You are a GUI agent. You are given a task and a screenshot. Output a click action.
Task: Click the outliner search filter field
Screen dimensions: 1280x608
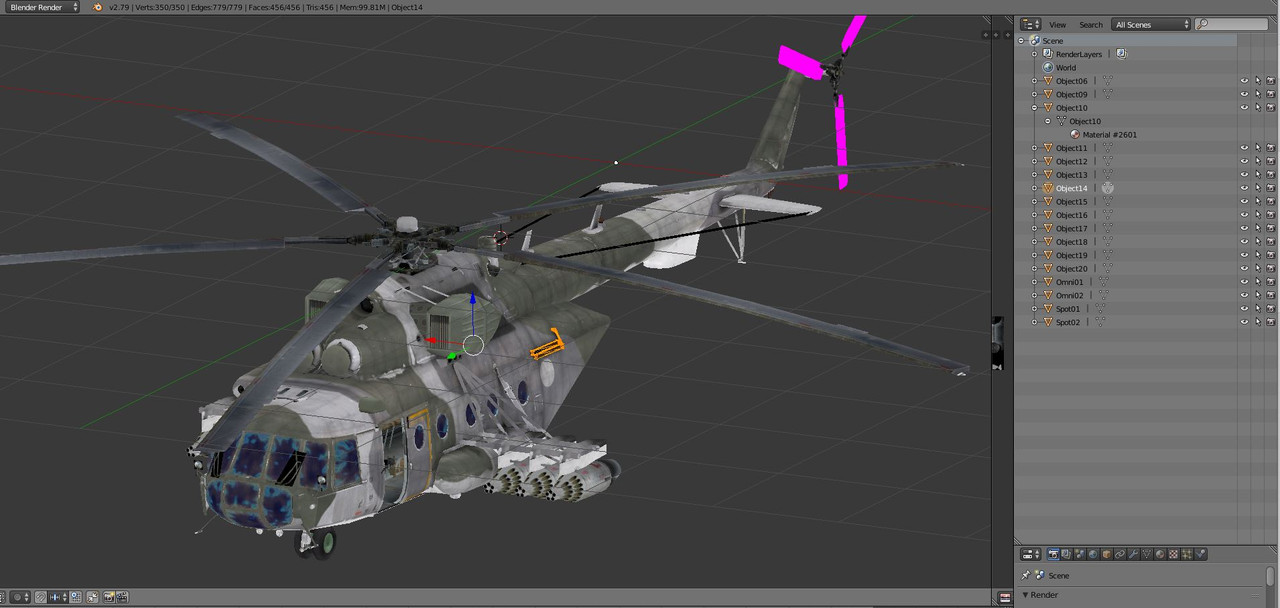tap(1231, 24)
